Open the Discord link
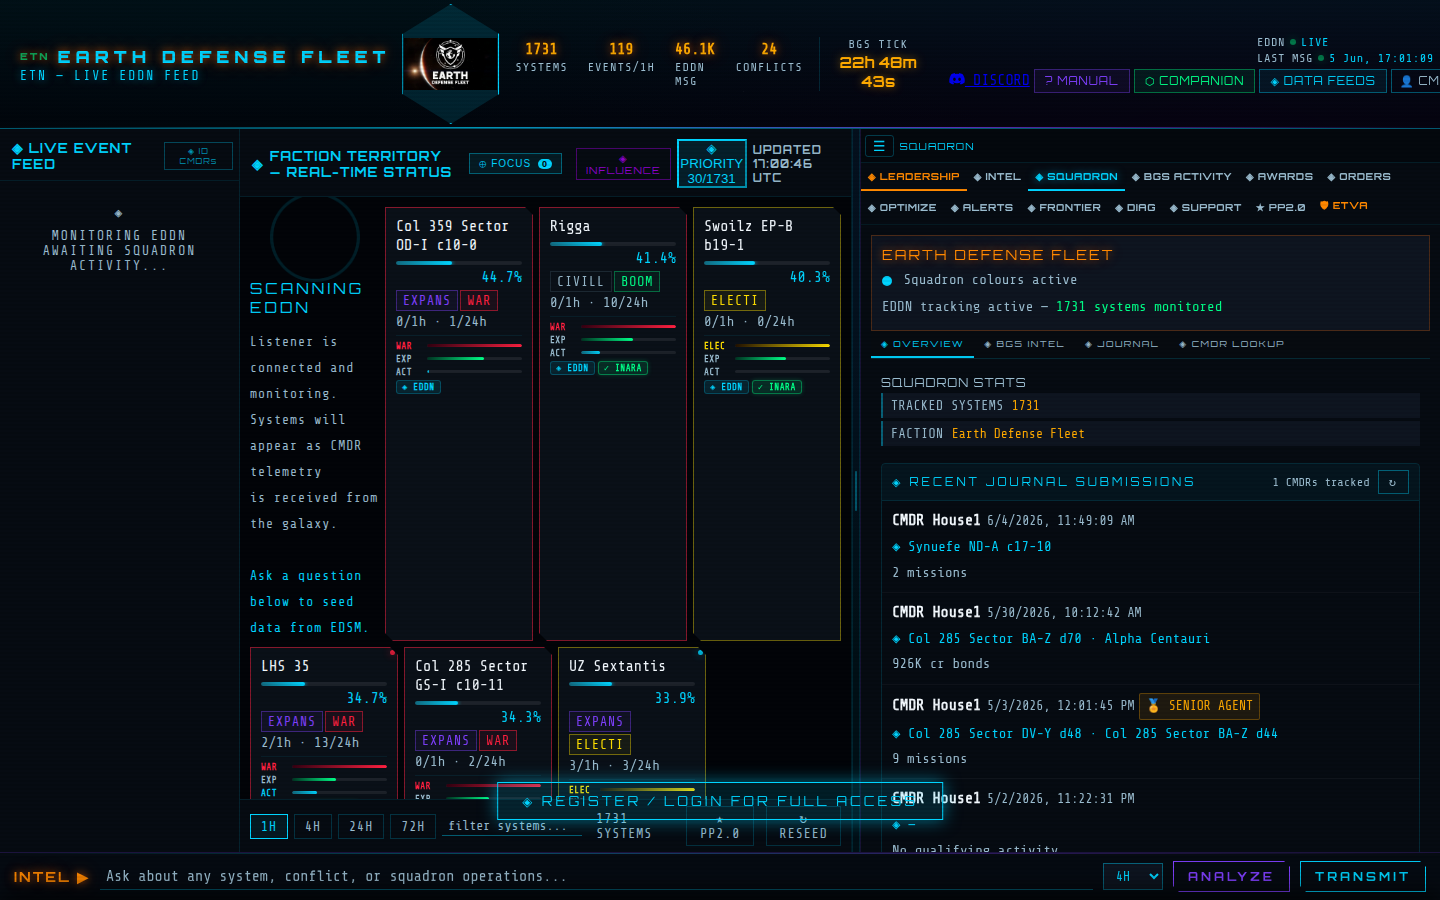This screenshot has width=1440, height=900. [x=989, y=80]
